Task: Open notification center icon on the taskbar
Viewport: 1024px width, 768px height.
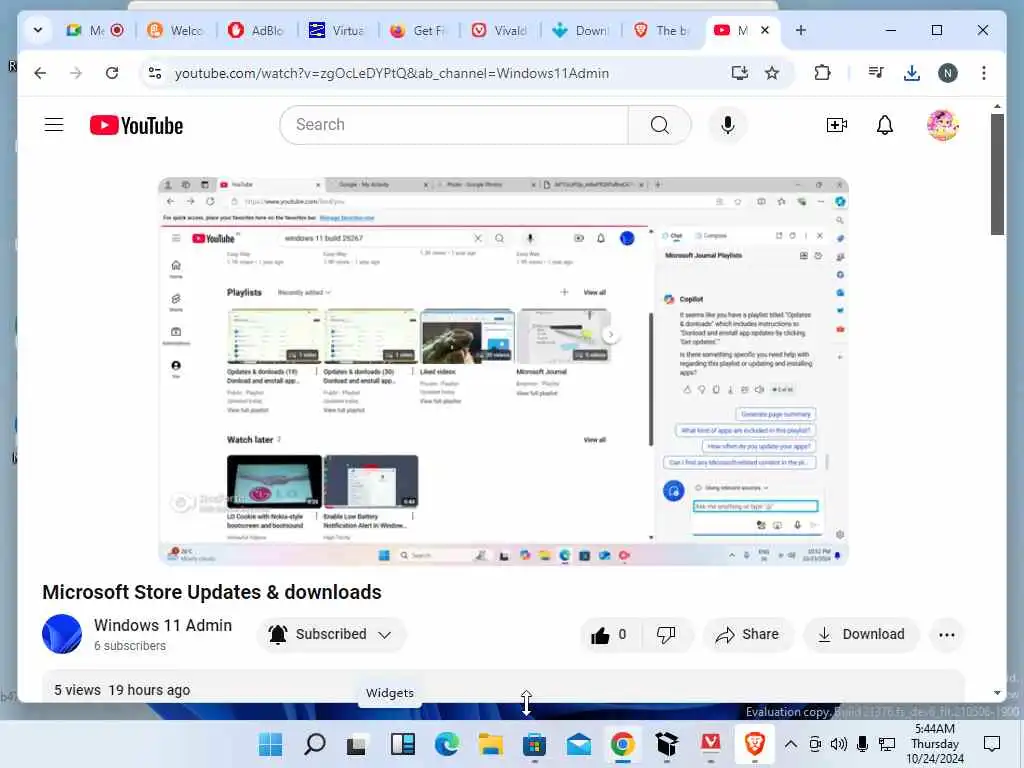Action: 992,744
